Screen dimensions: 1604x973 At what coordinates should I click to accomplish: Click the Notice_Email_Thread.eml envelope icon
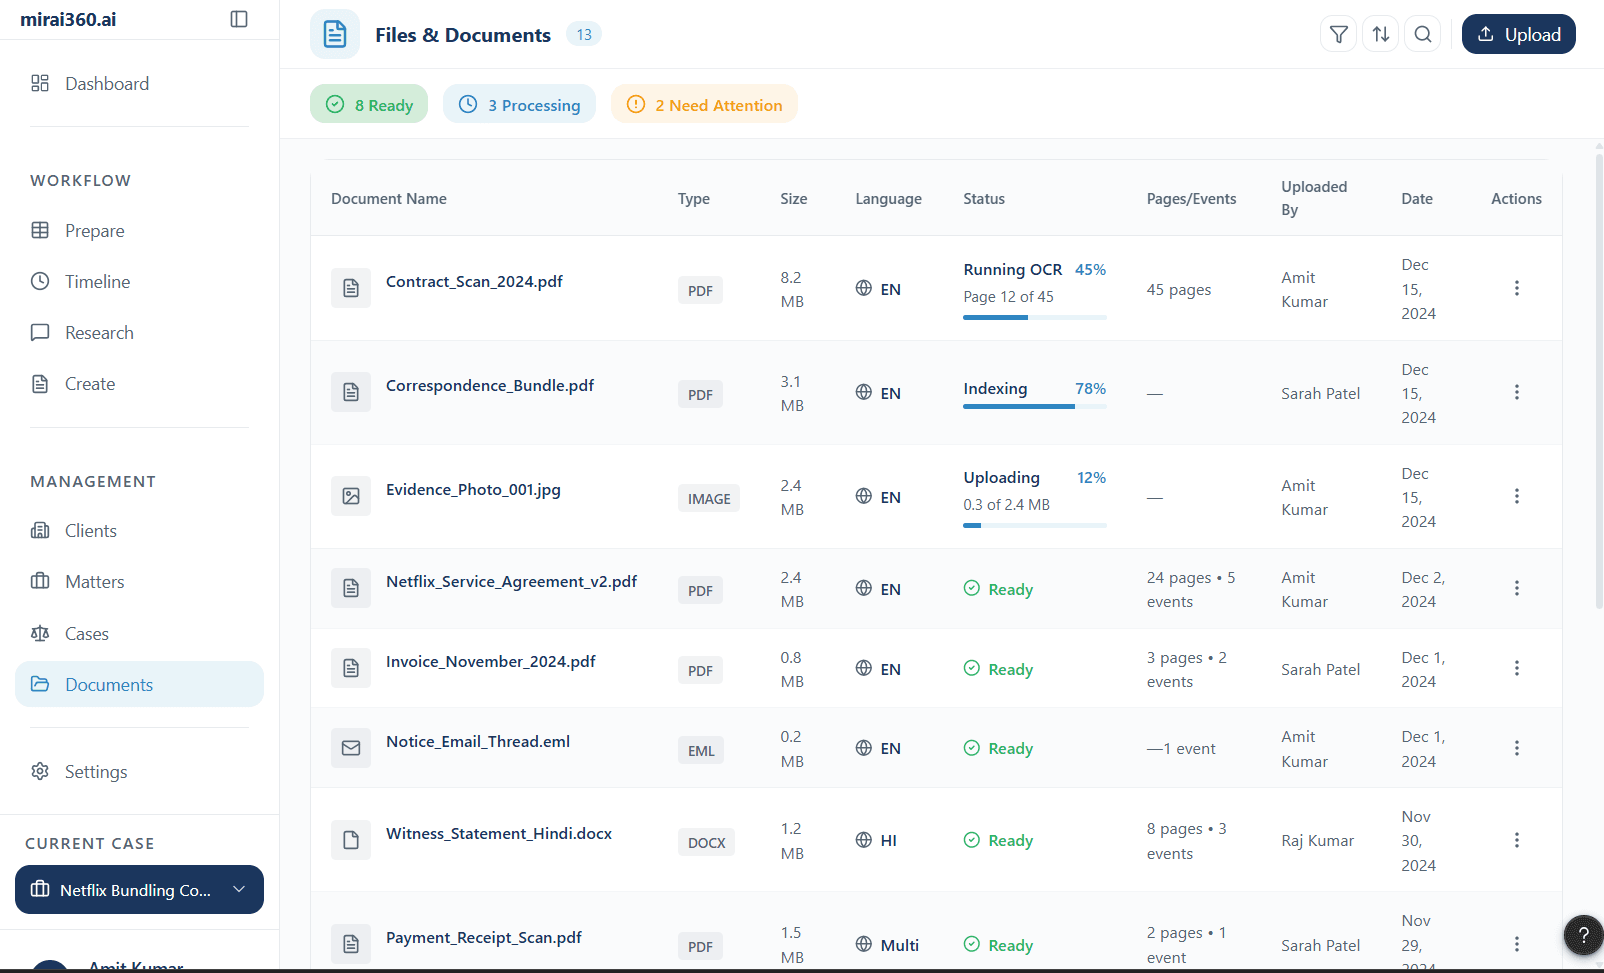click(351, 748)
